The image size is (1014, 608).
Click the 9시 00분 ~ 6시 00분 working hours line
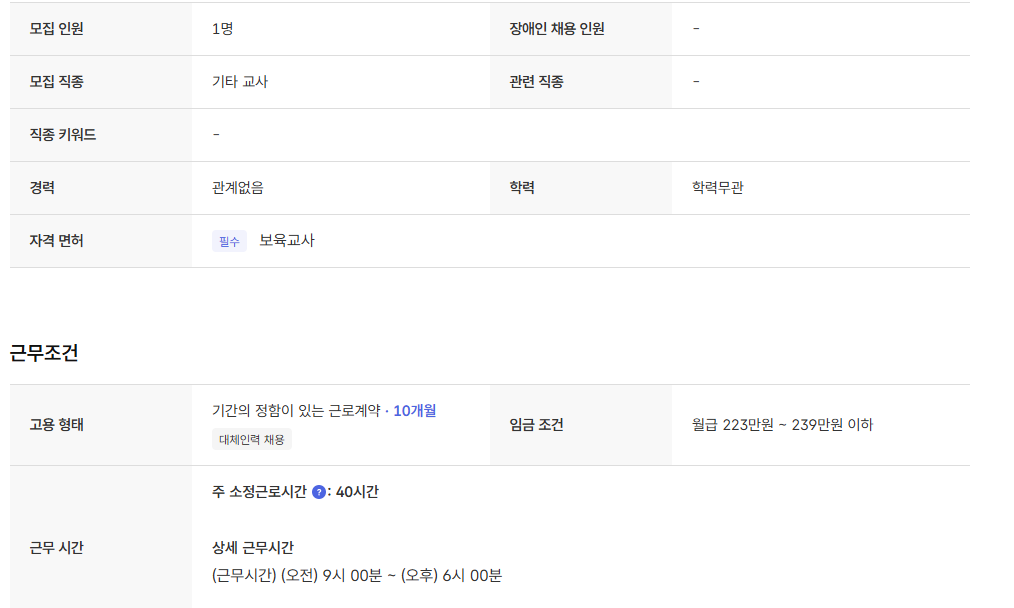(357, 575)
